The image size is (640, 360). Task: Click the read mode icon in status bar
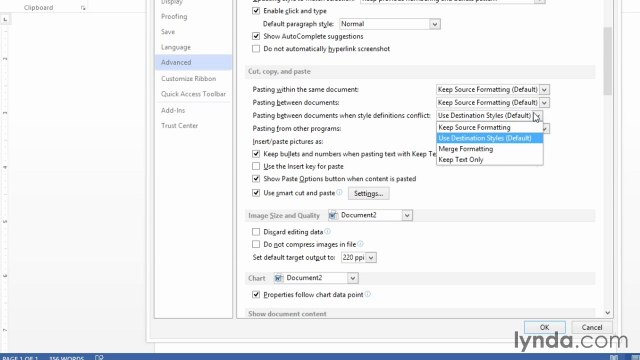click(614, 357)
